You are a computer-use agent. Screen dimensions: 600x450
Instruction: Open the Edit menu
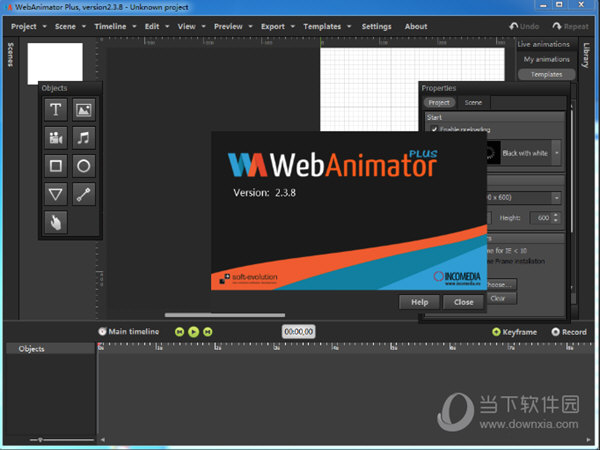(x=157, y=26)
